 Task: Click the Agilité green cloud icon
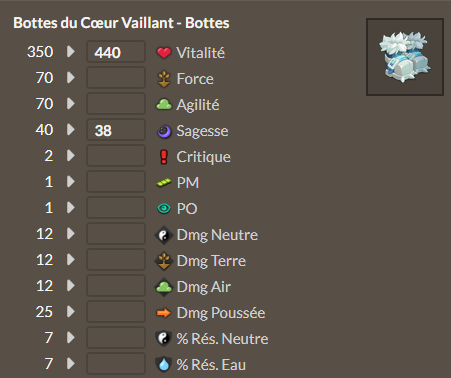tap(164, 105)
